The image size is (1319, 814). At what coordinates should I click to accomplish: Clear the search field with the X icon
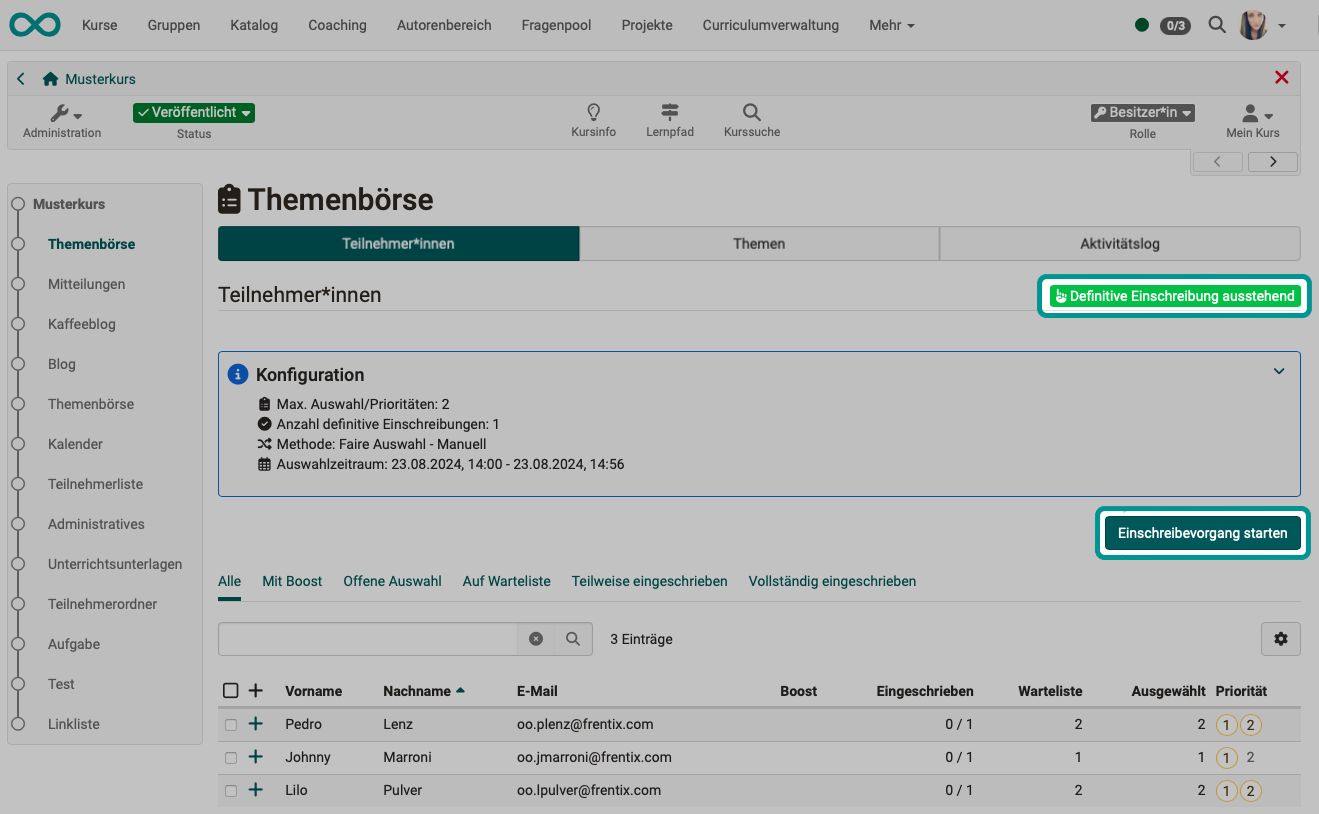[537, 638]
